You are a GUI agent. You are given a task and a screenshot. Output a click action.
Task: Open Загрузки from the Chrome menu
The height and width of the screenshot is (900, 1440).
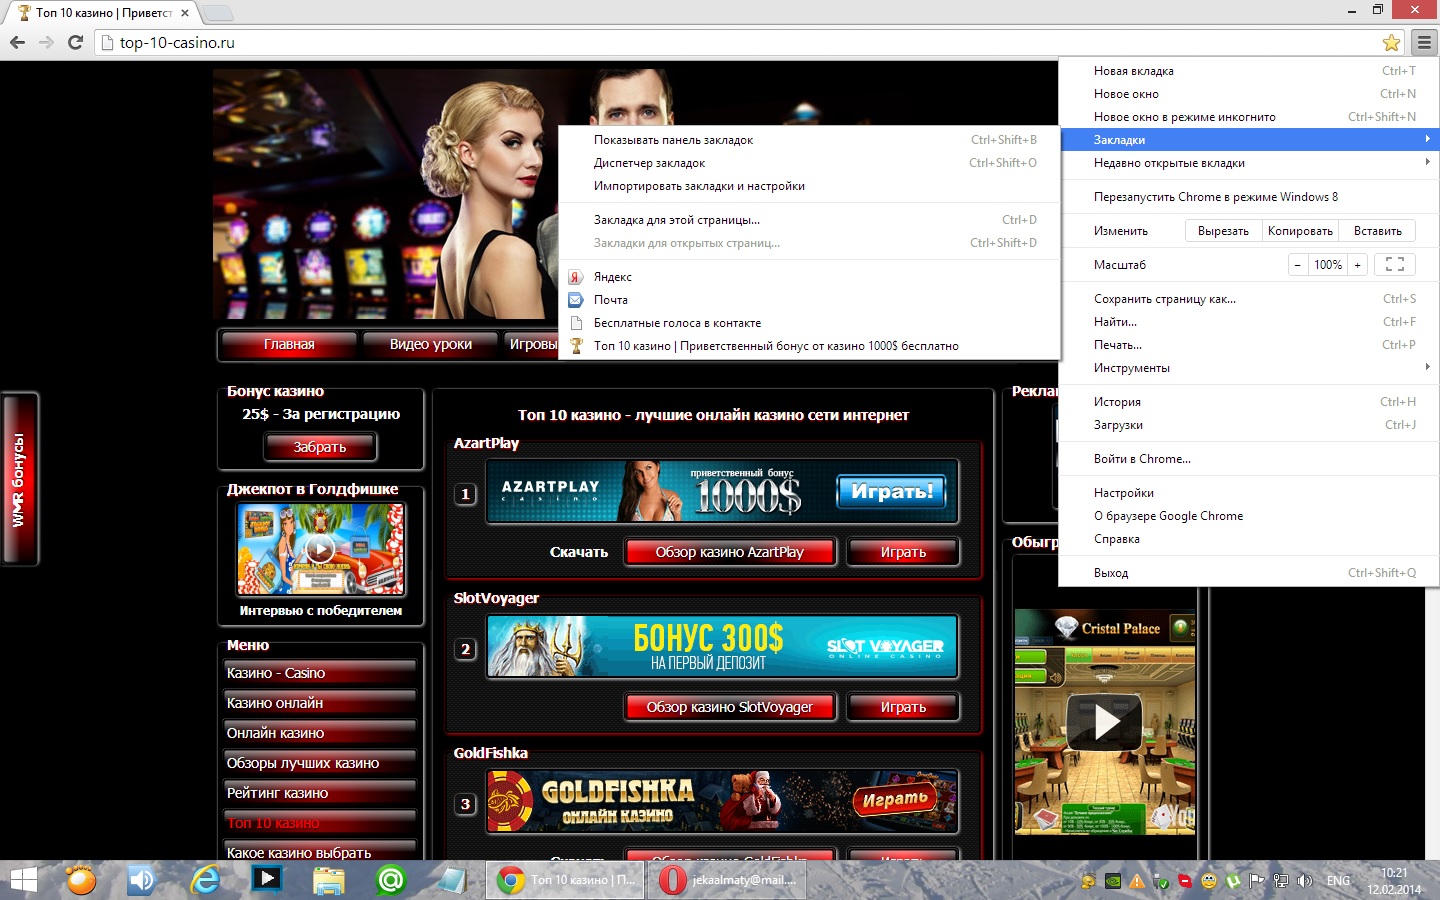click(1249, 425)
